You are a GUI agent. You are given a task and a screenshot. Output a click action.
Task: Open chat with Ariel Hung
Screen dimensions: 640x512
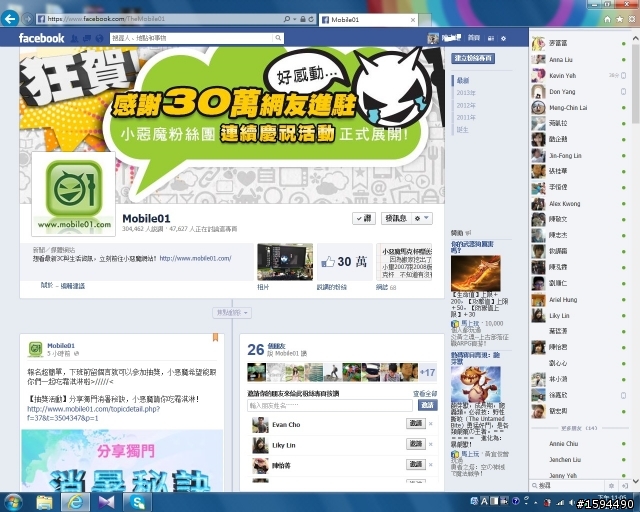pyautogui.click(x=579, y=300)
